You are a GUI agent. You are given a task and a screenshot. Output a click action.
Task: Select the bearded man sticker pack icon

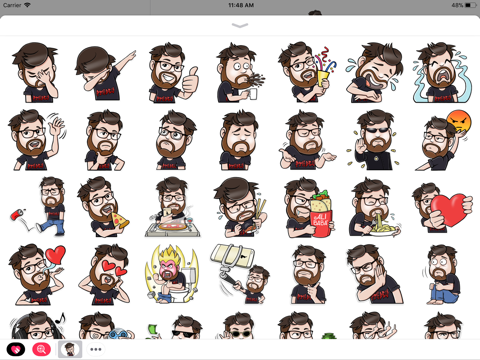[x=70, y=349]
